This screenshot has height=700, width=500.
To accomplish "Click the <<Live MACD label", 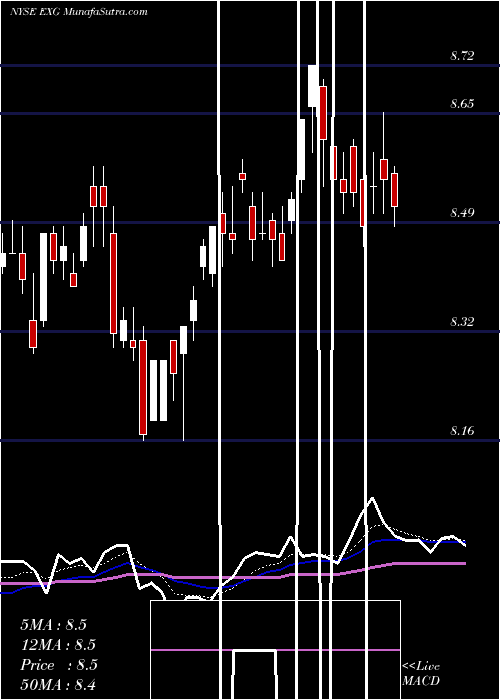I will (421, 674).
